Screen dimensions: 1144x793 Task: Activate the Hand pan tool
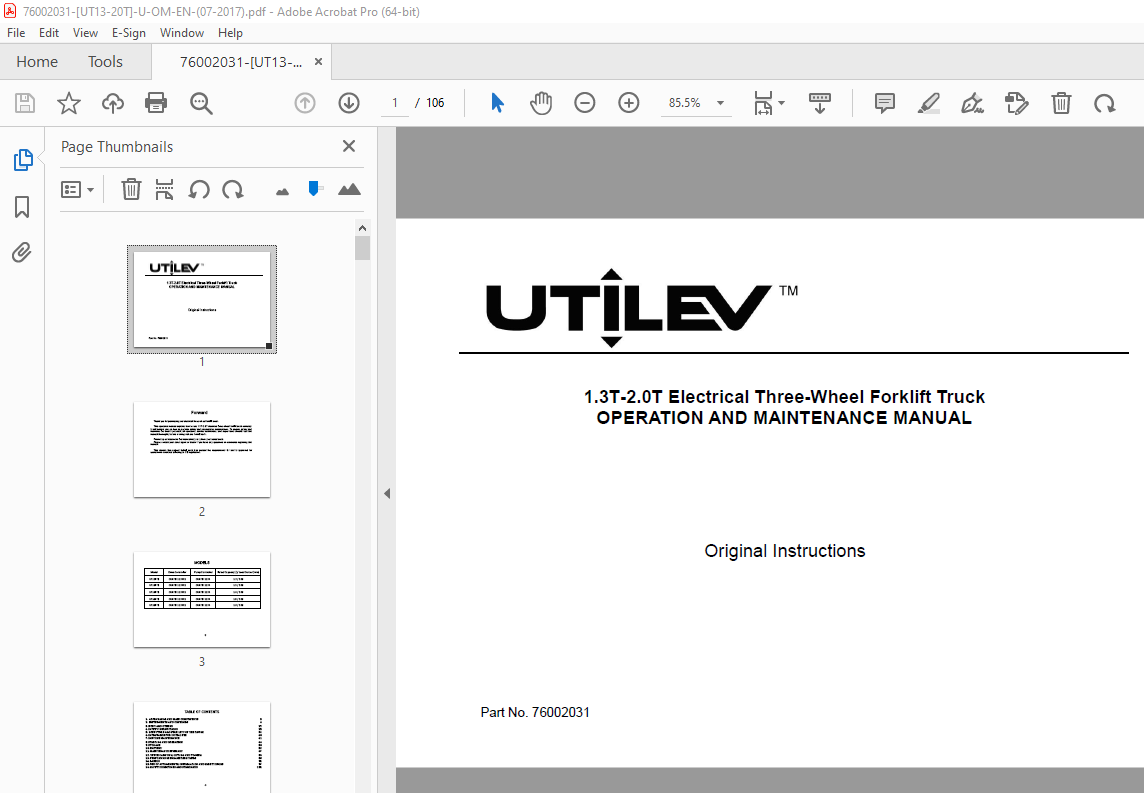(541, 103)
